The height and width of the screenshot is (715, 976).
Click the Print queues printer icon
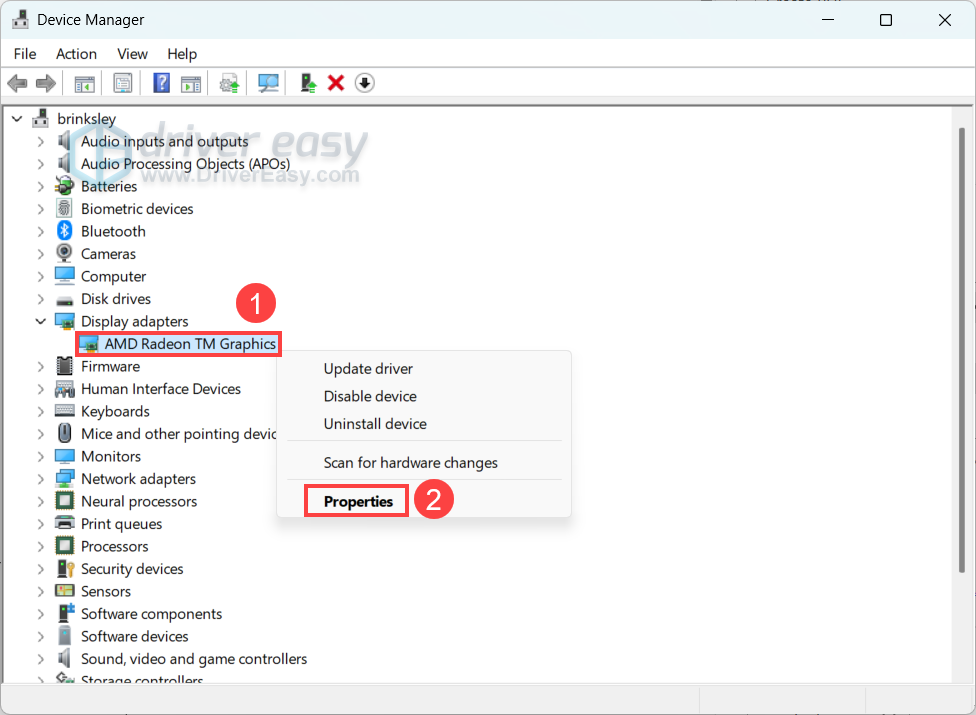[65, 523]
